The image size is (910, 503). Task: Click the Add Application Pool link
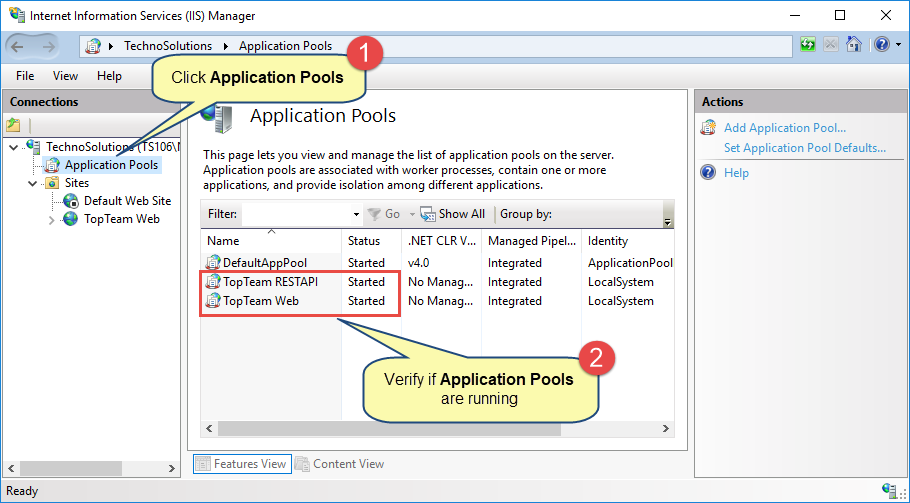pos(785,128)
